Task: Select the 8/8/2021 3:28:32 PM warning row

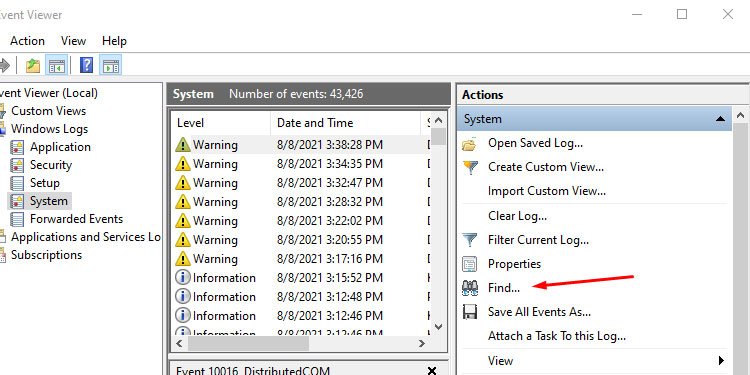Action: tap(302, 202)
